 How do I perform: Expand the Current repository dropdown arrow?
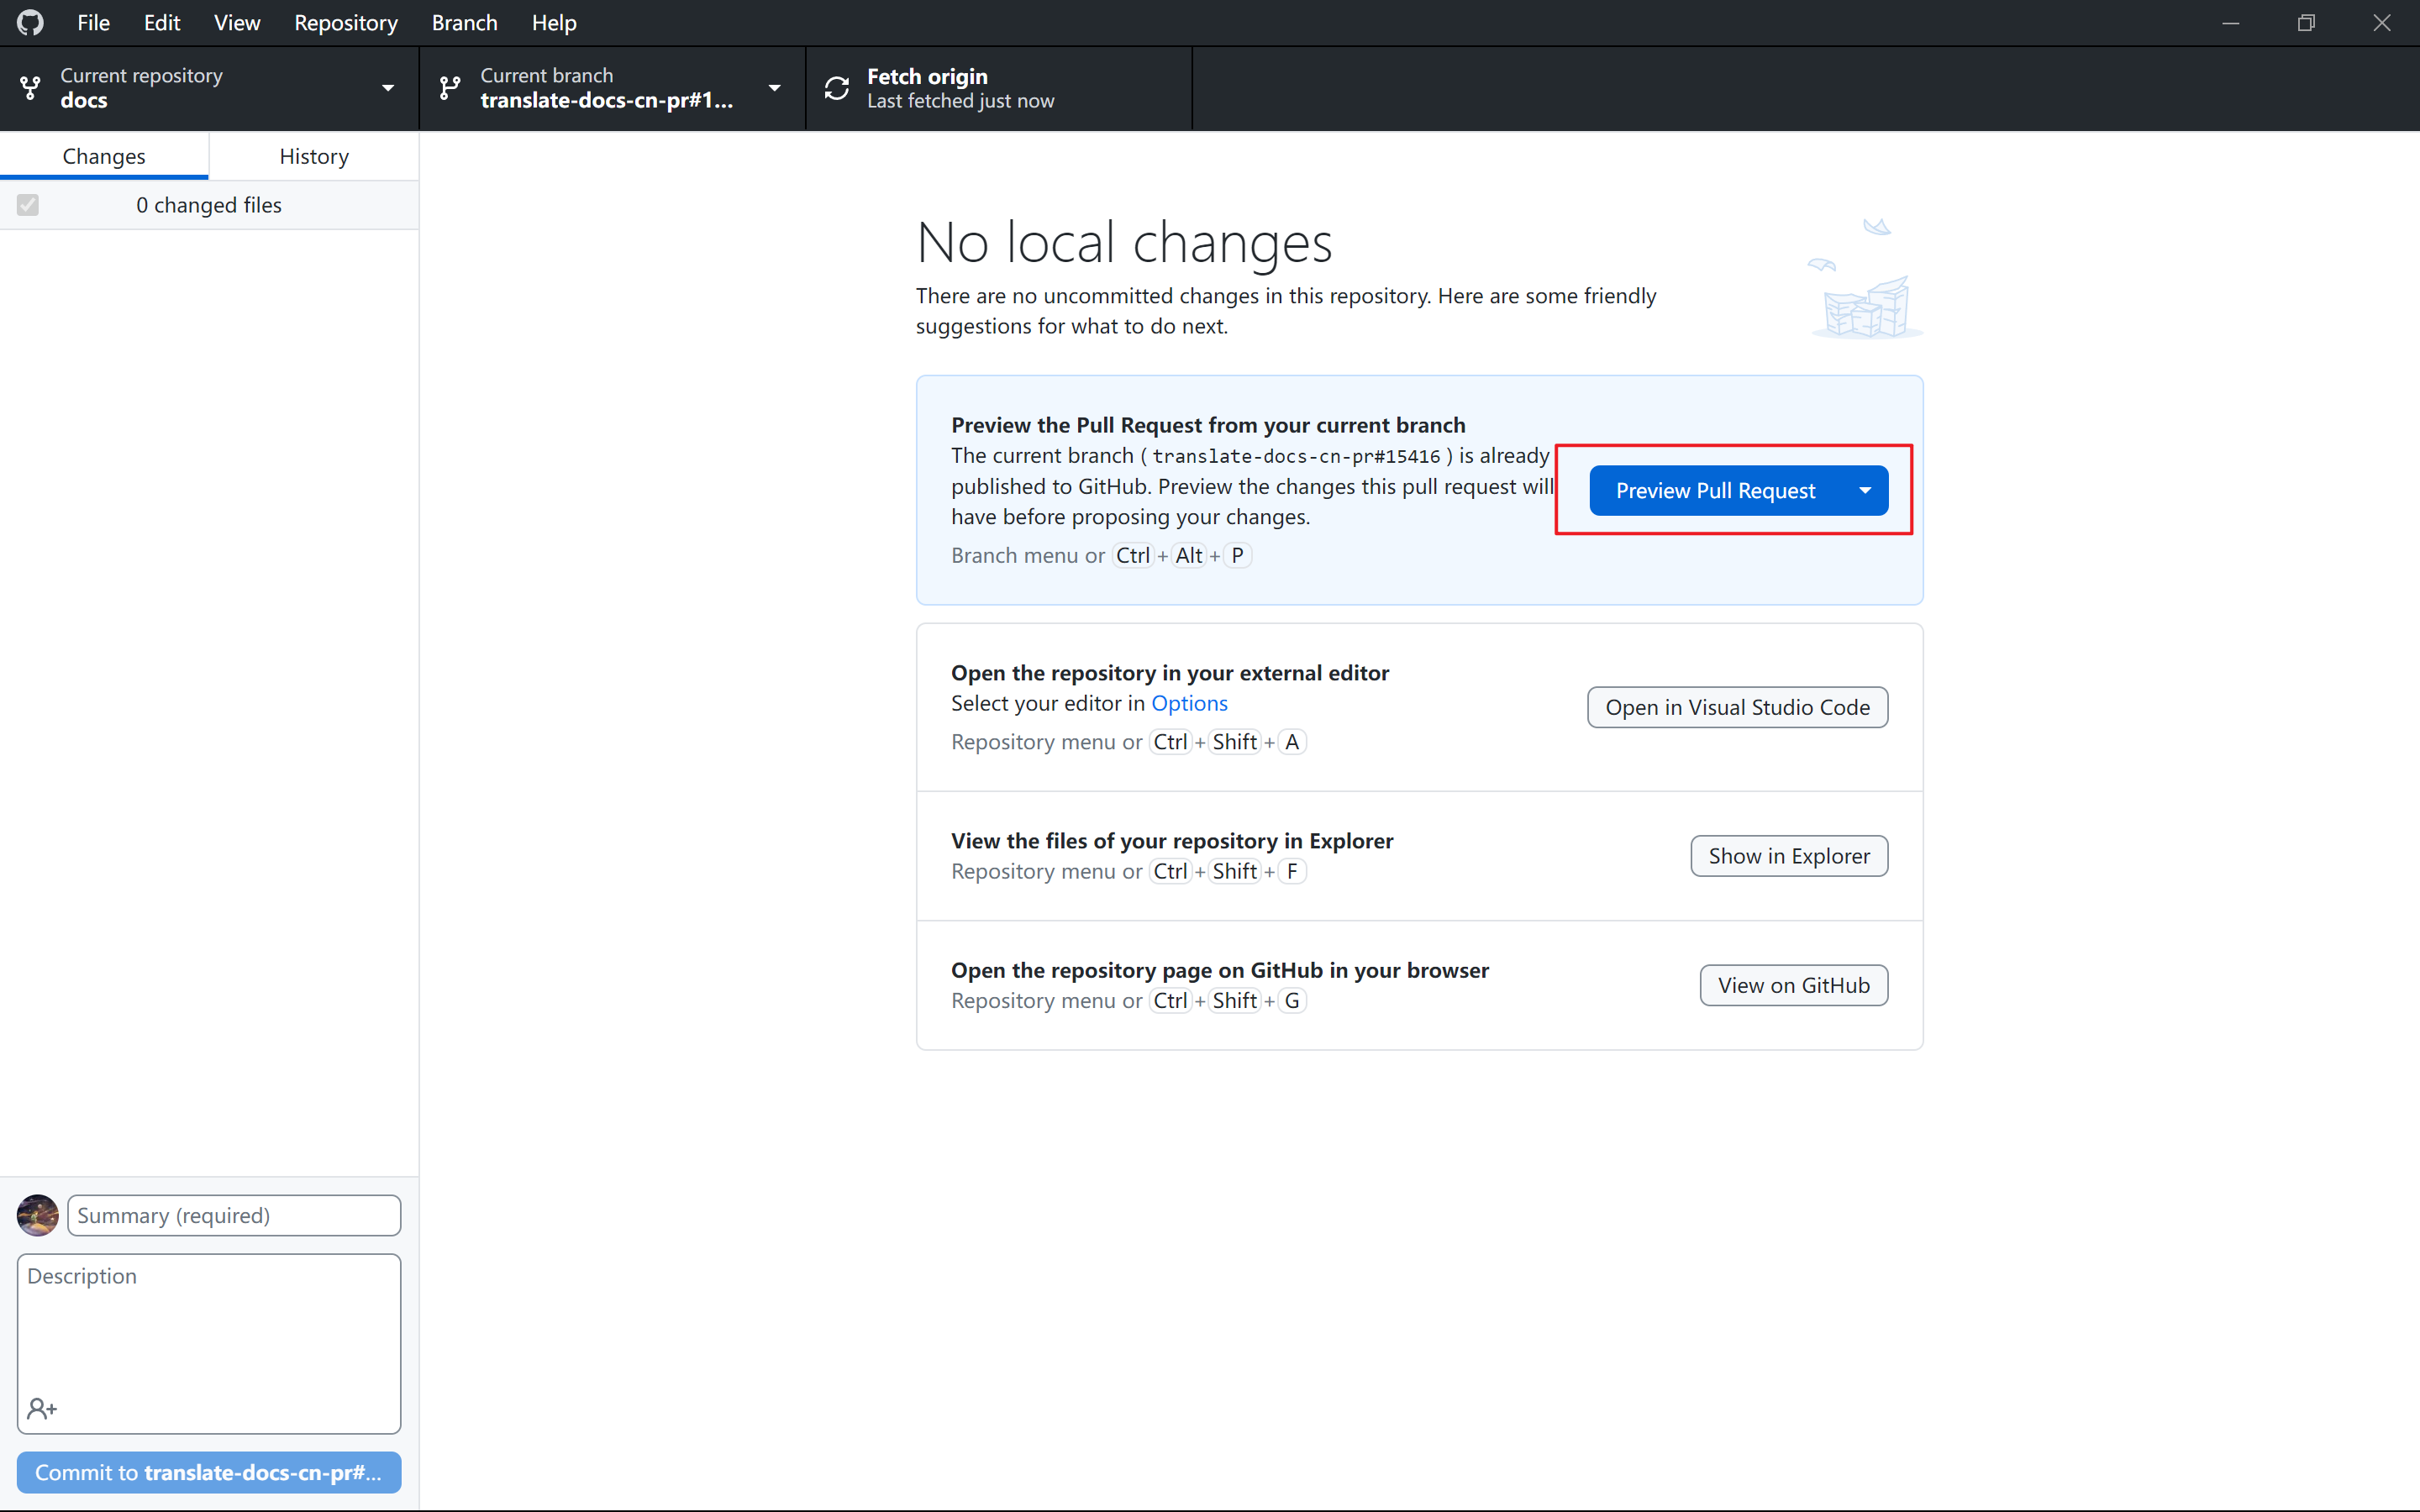(x=388, y=88)
